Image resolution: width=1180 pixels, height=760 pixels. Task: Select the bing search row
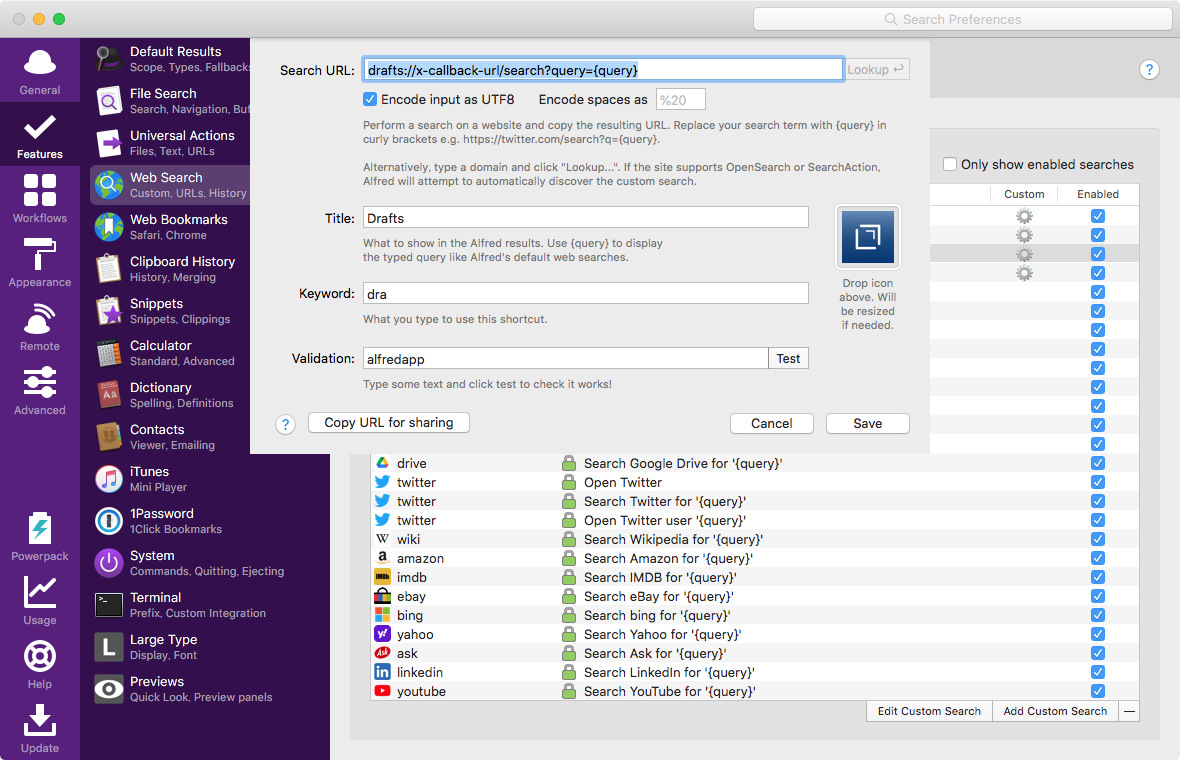point(755,616)
